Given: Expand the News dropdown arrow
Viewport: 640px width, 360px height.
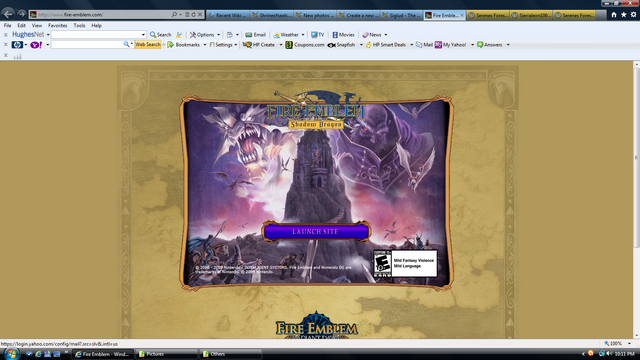Looking at the screenshot, I should pyautogui.click(x=386, y=35).
